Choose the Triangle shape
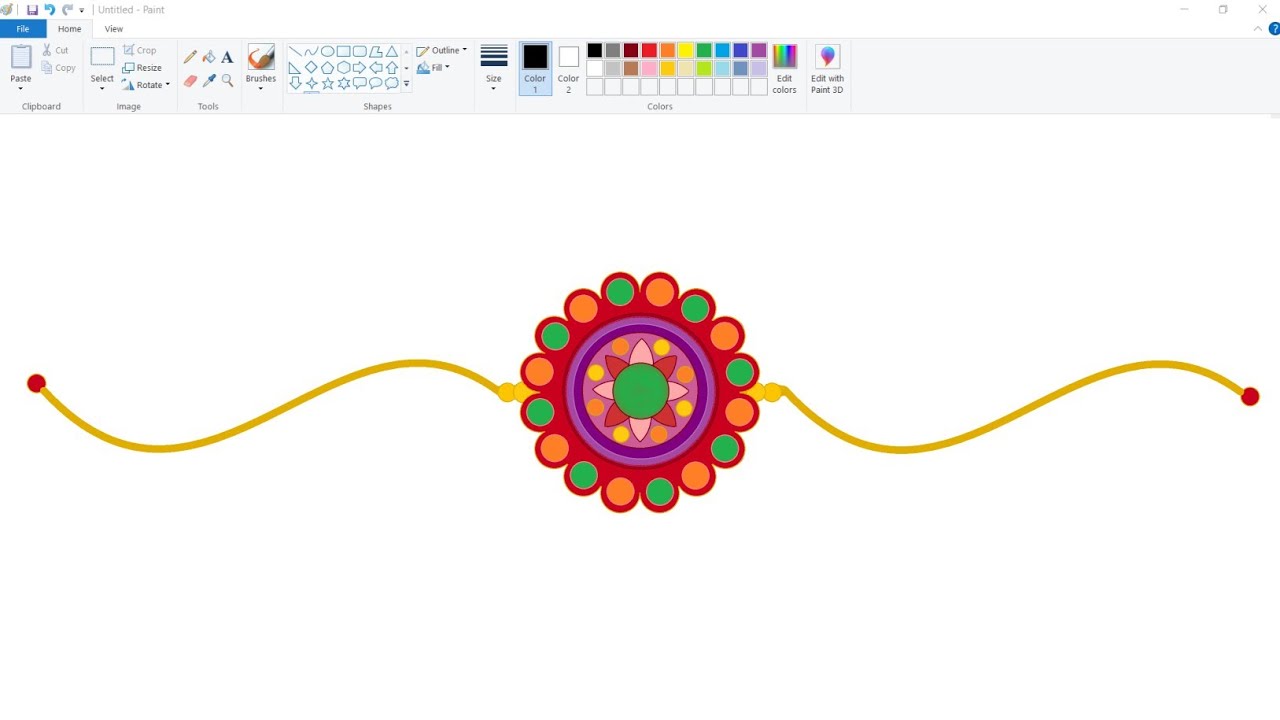Screen dimensions: 1280x720 pos(392,51)
